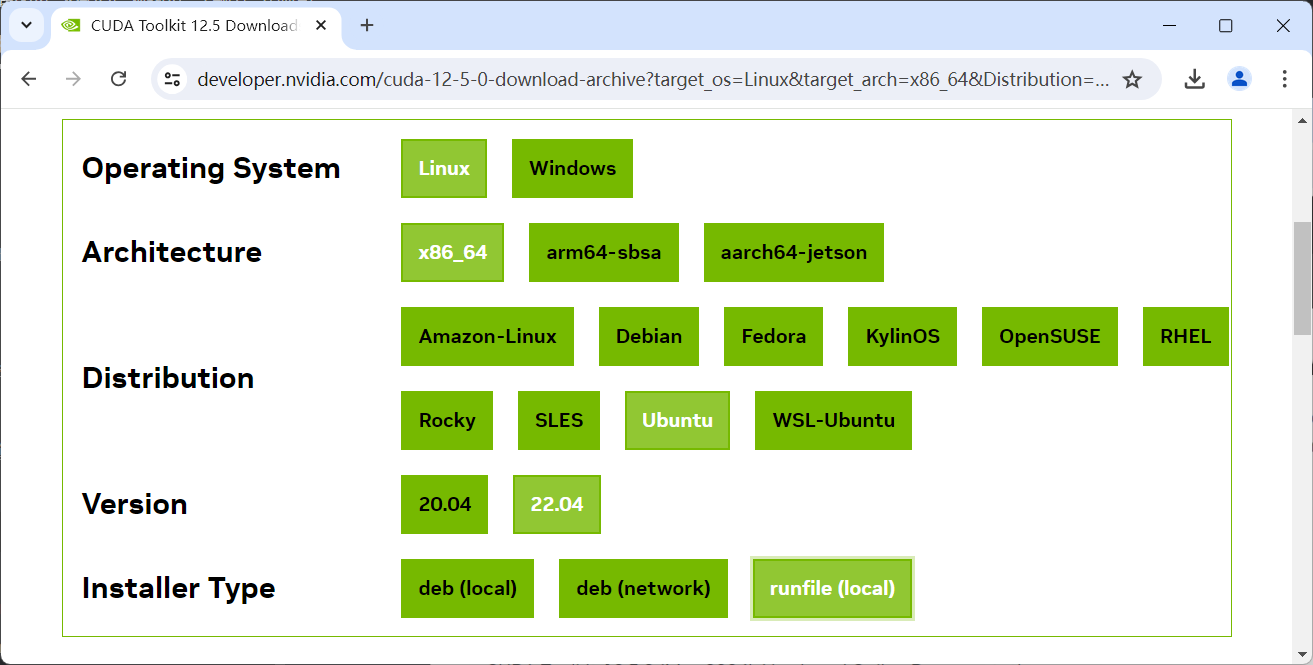Open the tab search chevron
The height and width of the screenshot is (665, 1313).
pyautogui.click(x=26, y=25)
